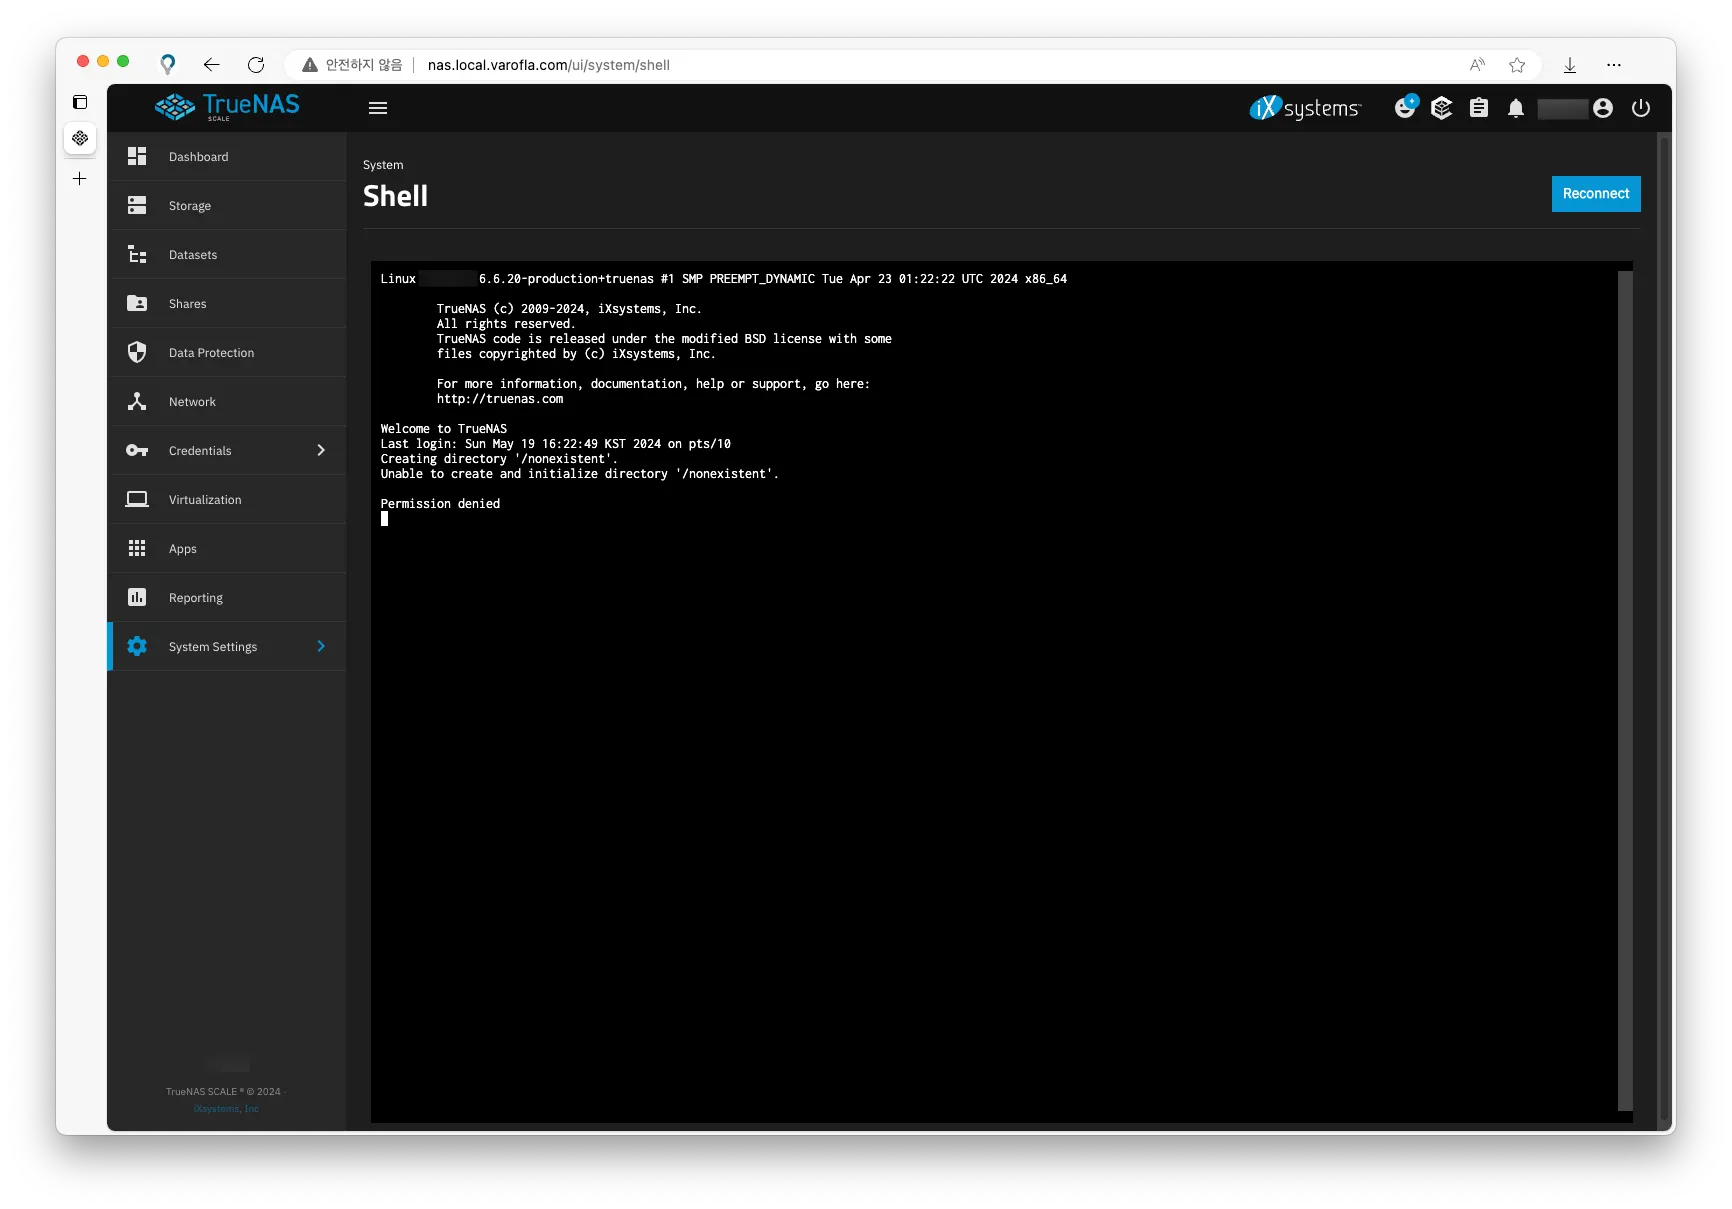Open the Jobs clipboard icon
Viewport: 1732px width, 1209px height.
[1479, 108]
